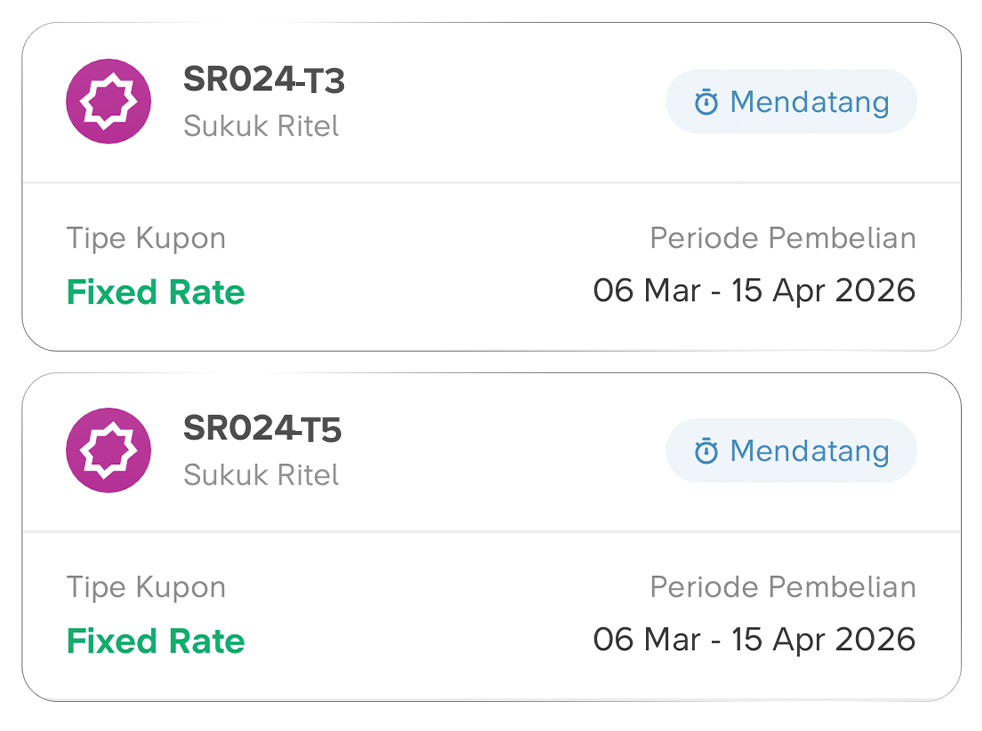Select the Sukuk Ritel subtitle under SR024-T3
The image size is (982, 731).
point(261,126)
